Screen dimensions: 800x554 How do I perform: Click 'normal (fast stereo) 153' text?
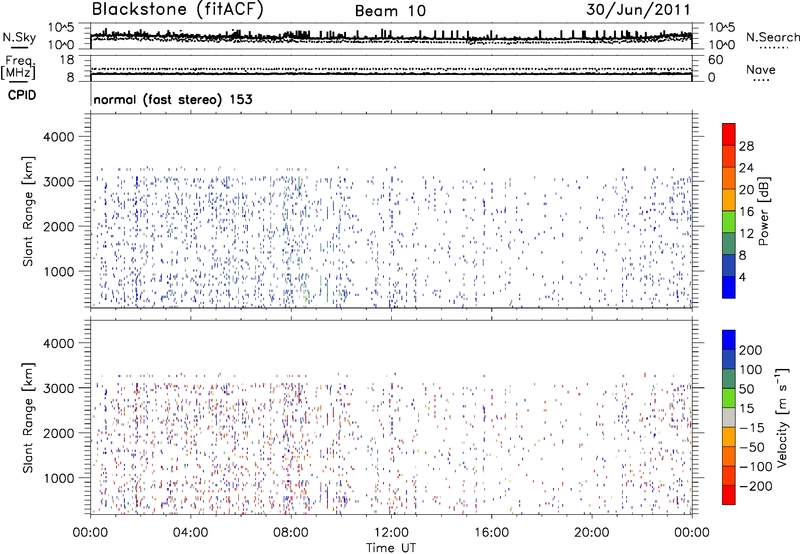click(172, 99)
